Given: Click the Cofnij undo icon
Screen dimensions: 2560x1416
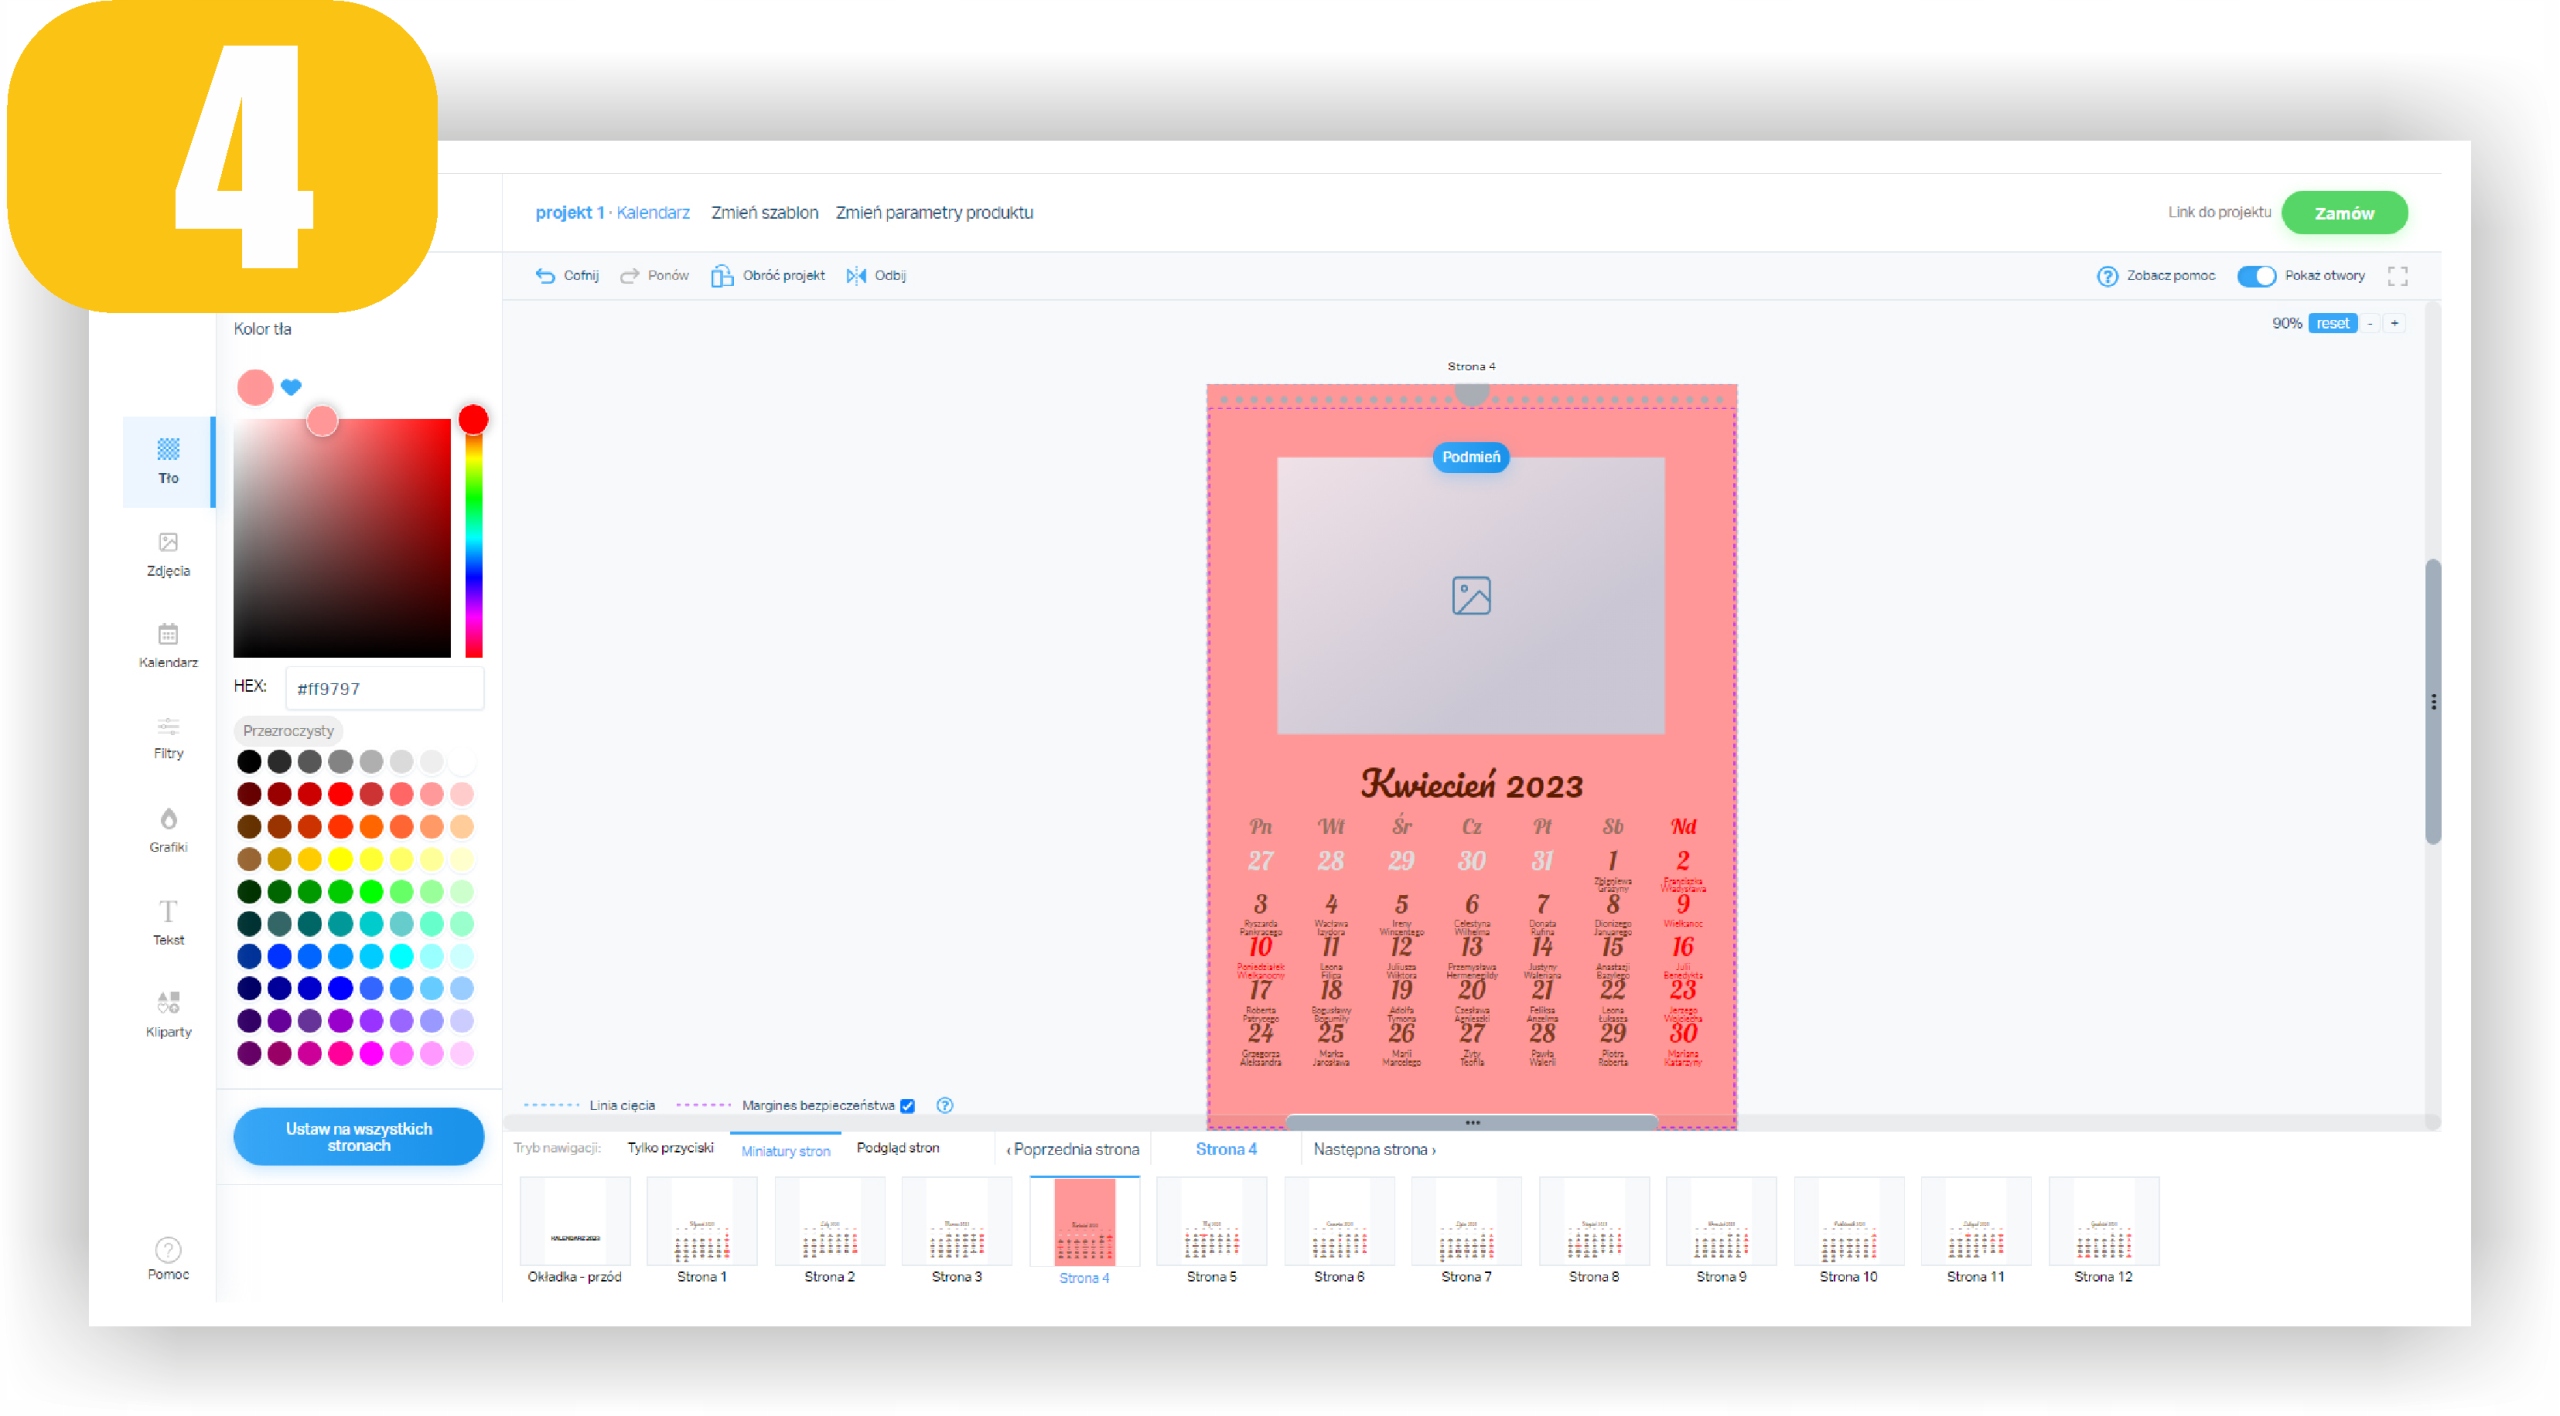Looking at the screenshot, I should point(545,276).
